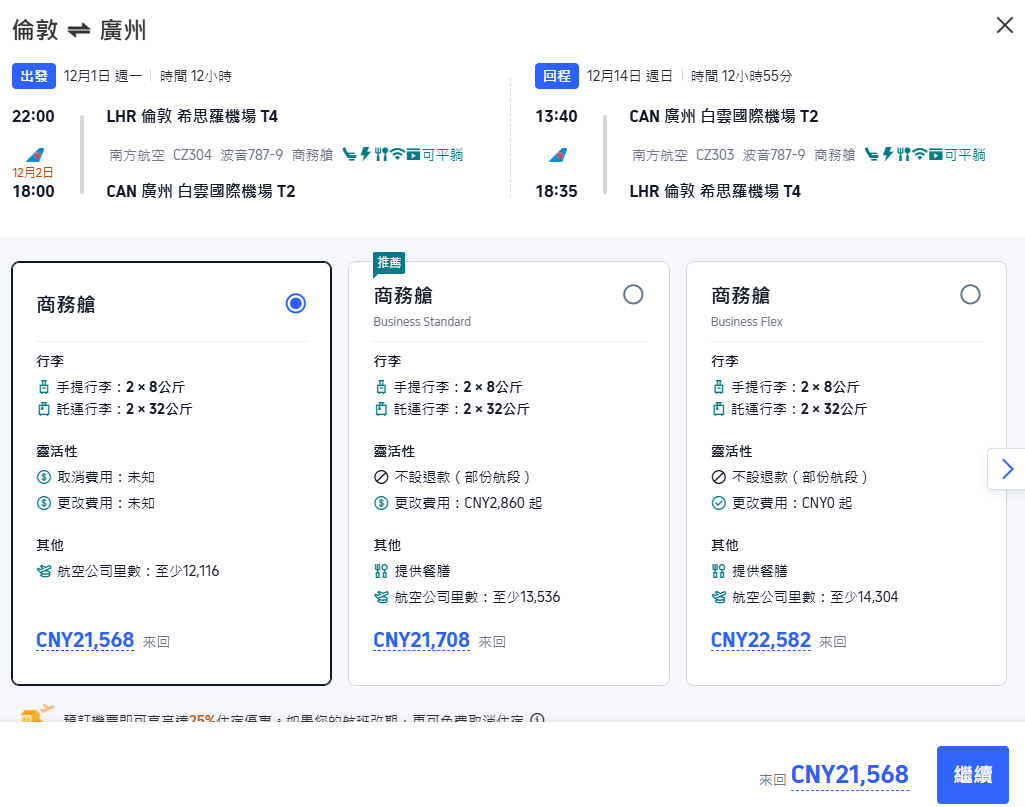Click the non-refundable icon in the Business Flex card
This screenshot has width=1025, height=807.
tap(718, 477)
